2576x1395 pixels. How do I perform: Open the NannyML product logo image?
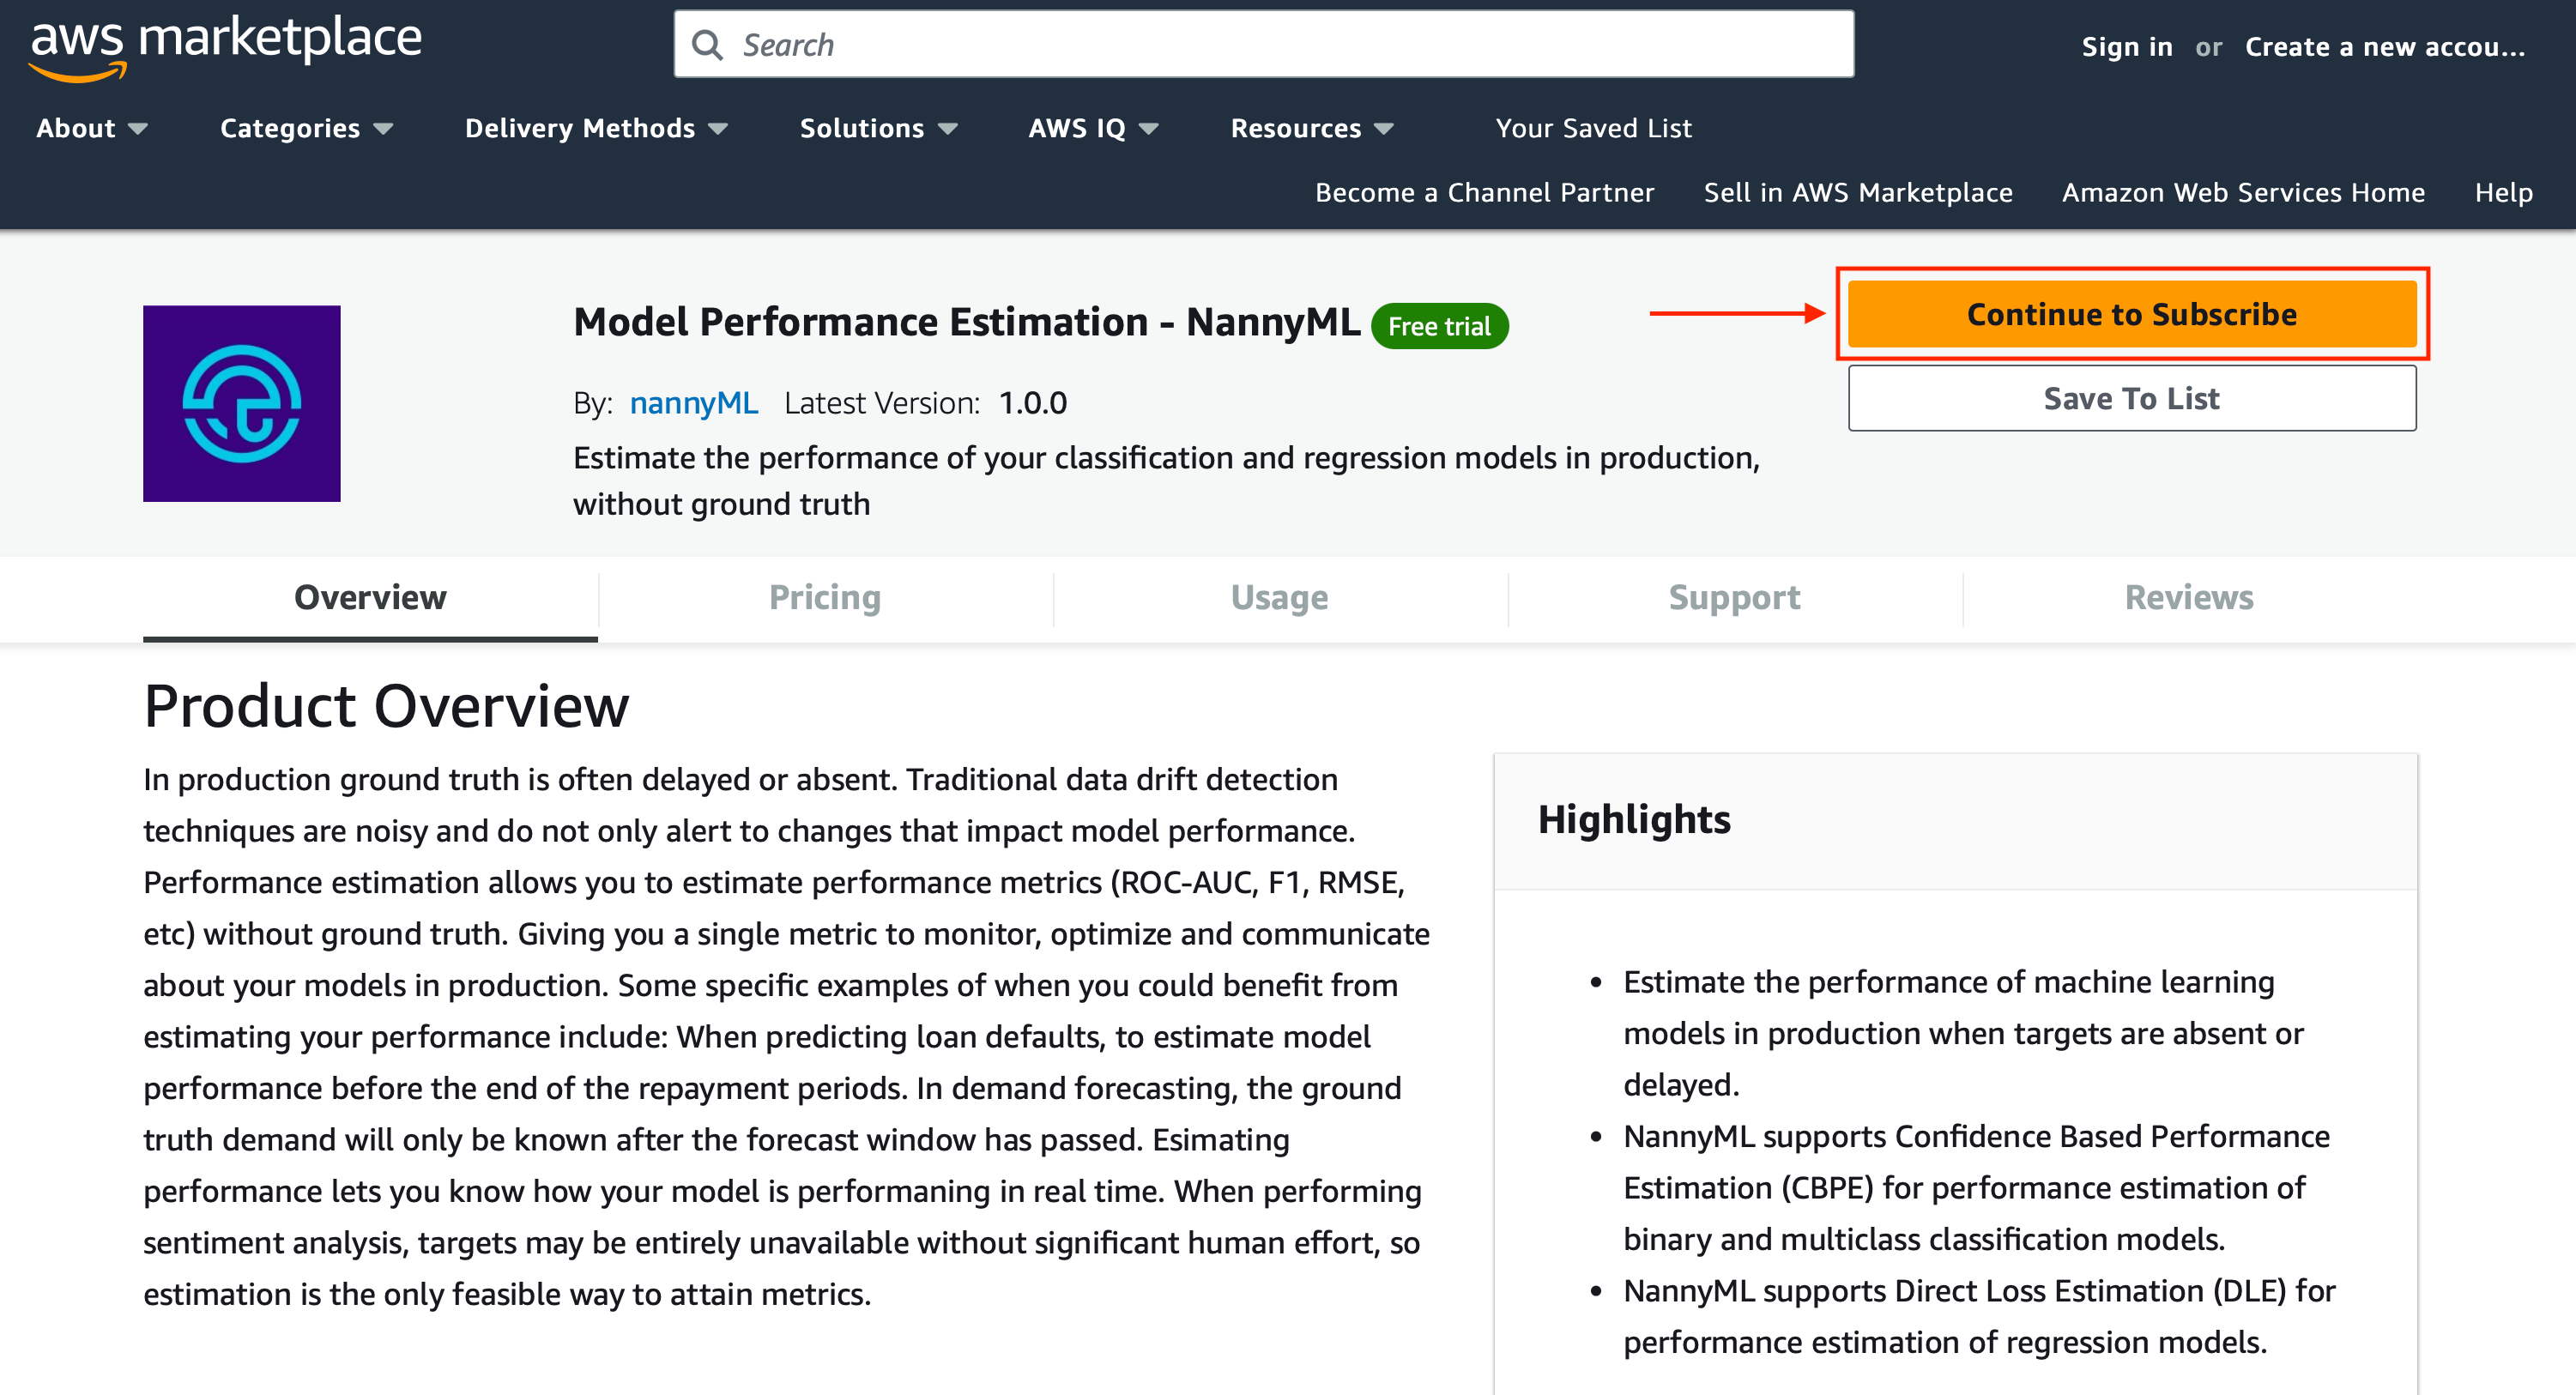tap(242, 403)
